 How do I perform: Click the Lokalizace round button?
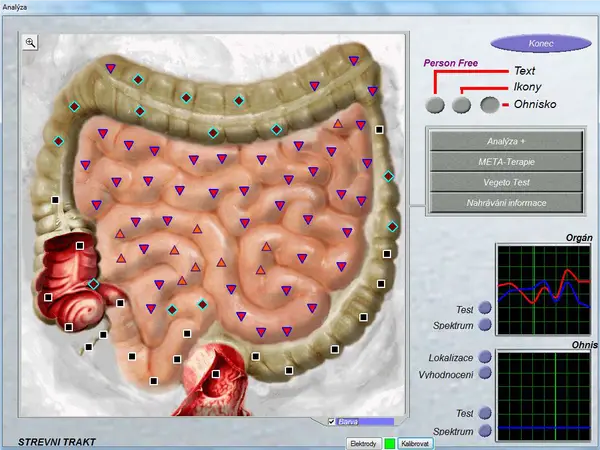pos(485,356)
